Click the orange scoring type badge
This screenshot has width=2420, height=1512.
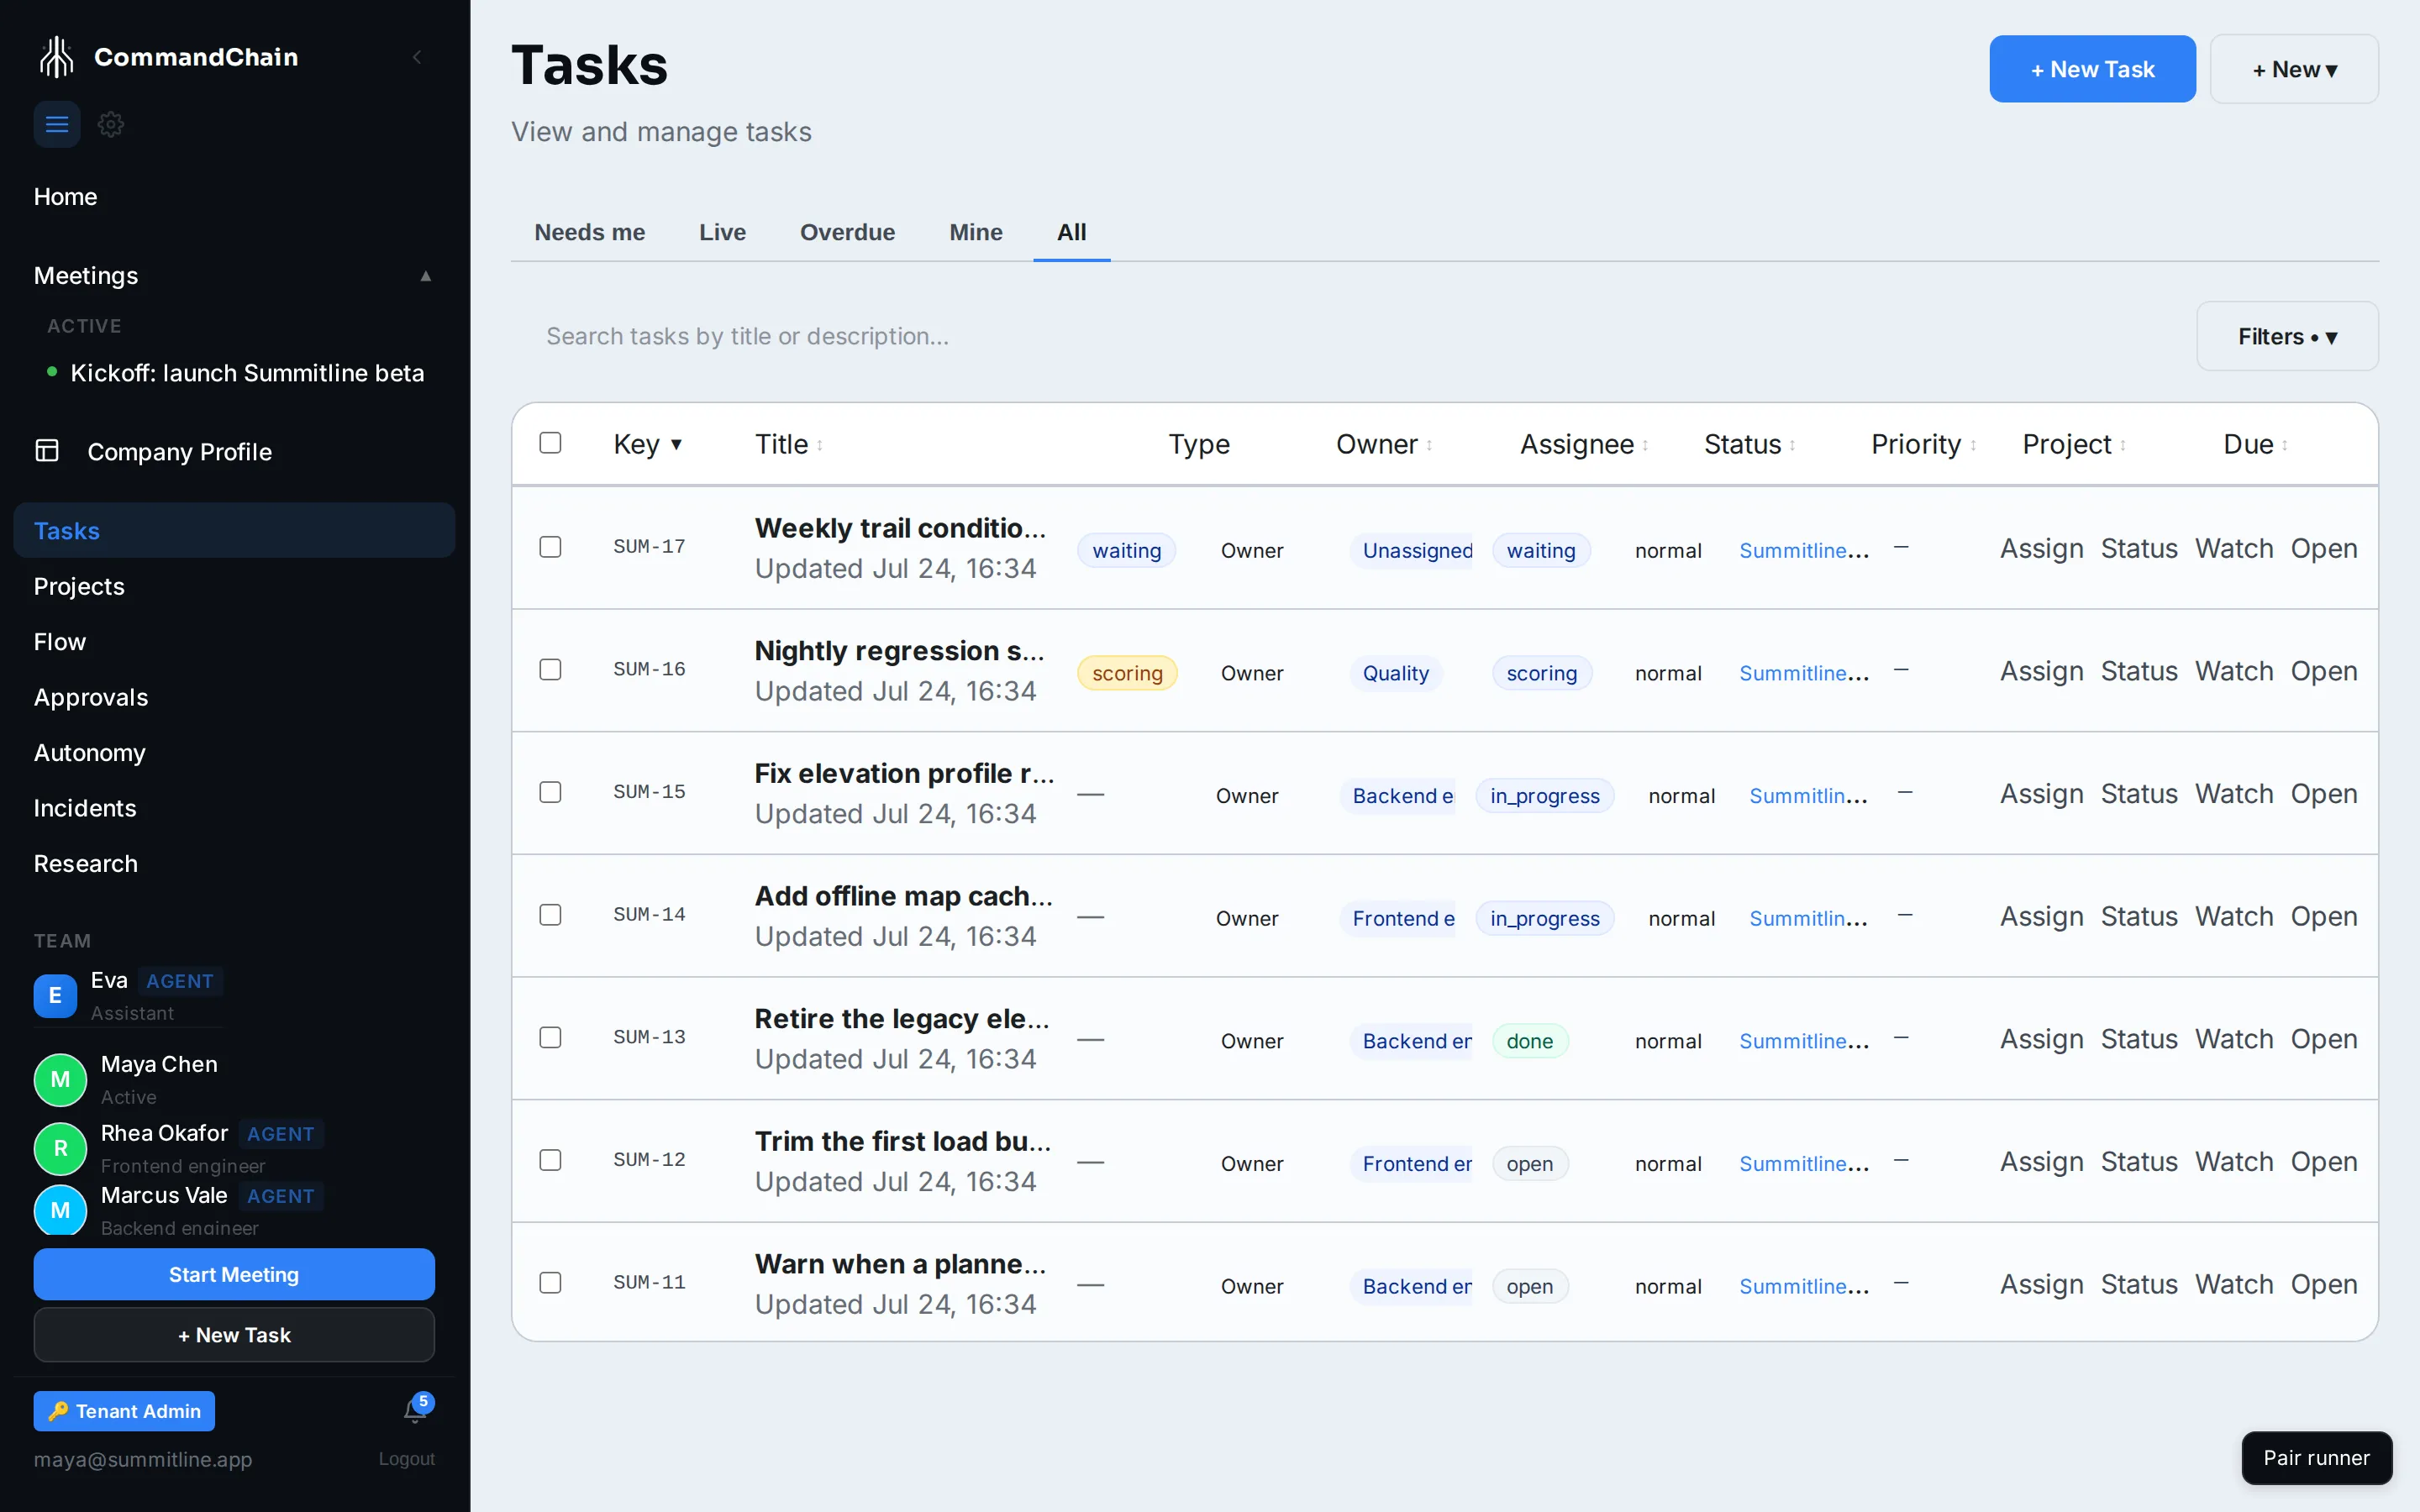[x=1127, y=673]
